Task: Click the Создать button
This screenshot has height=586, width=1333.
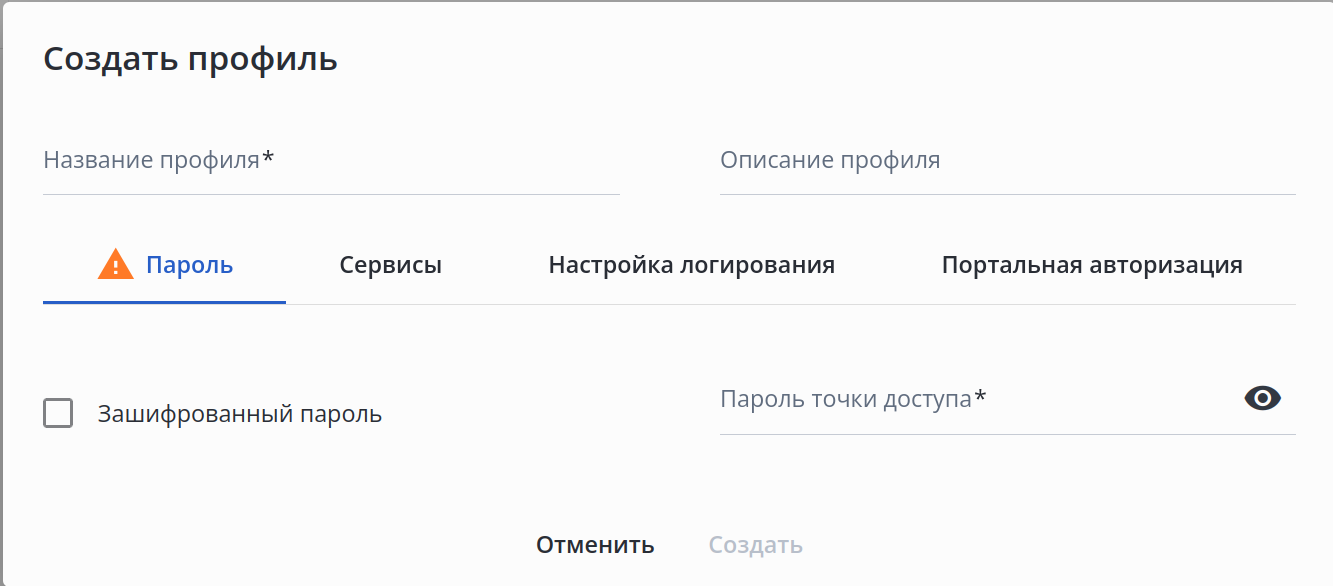Action: pyautogui.click(x=755, y=545)
